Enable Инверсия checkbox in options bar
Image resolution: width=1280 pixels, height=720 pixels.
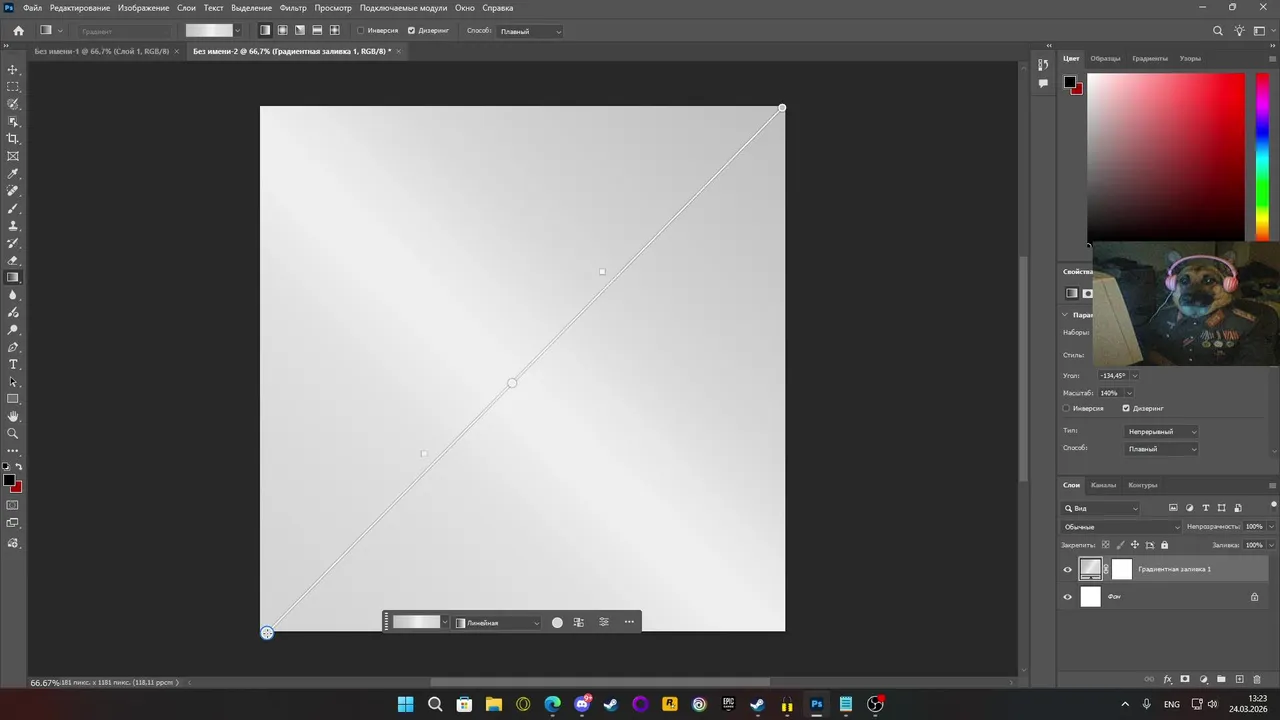coord(361,31)
